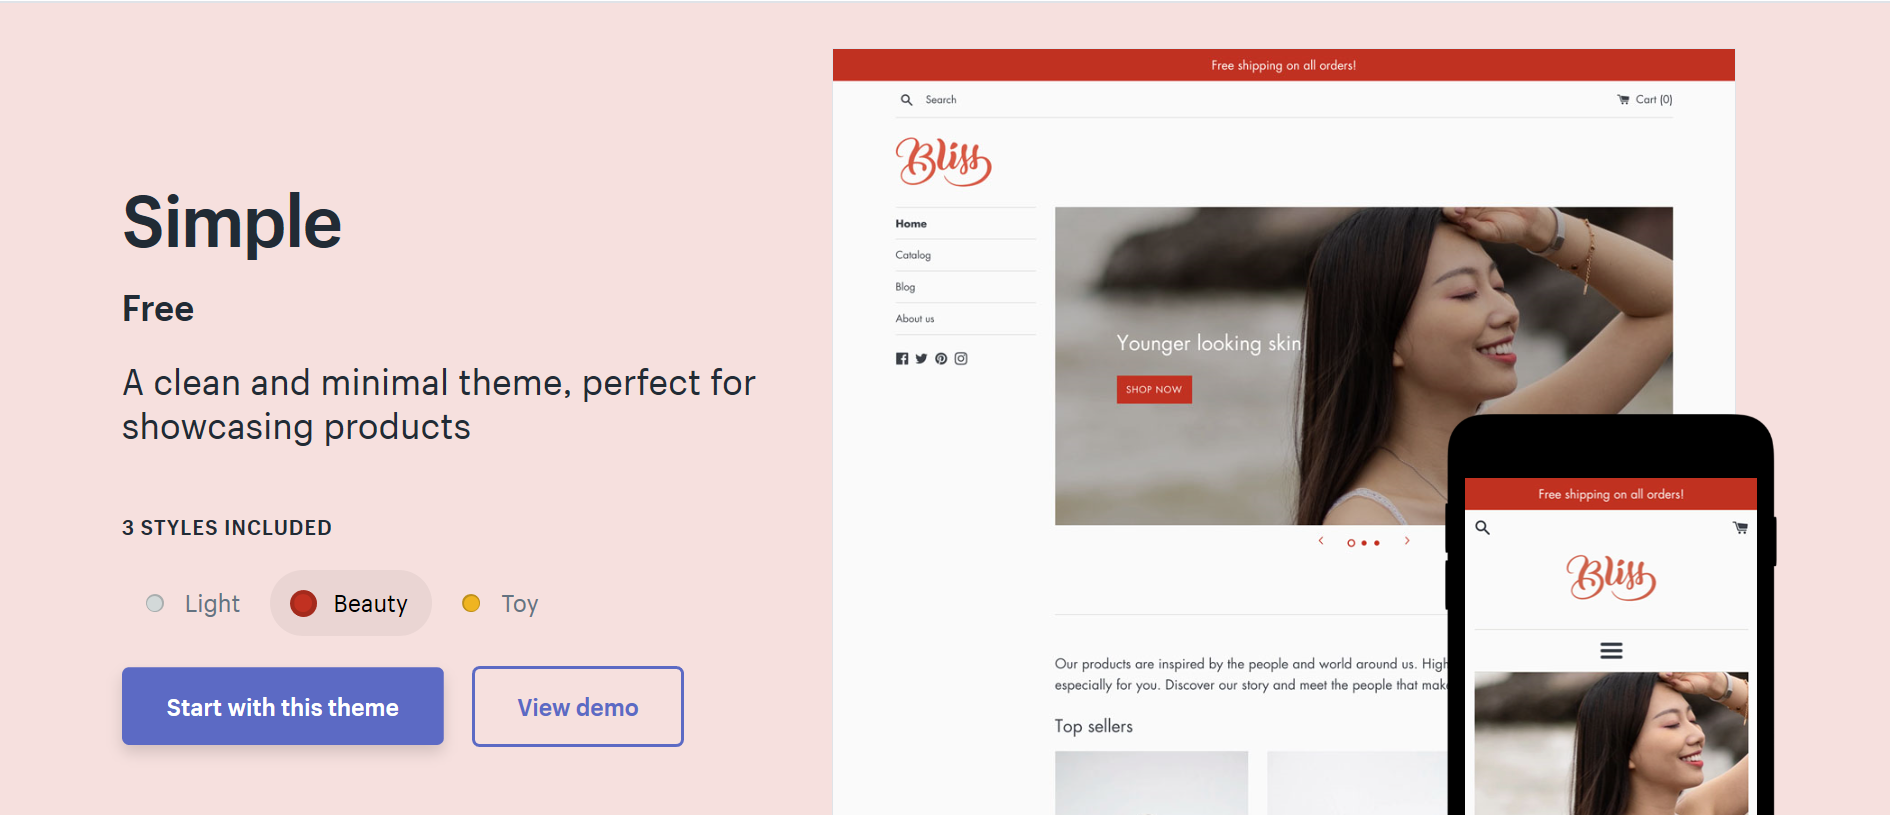Click the mobile preview search icon

(1483, 528)
